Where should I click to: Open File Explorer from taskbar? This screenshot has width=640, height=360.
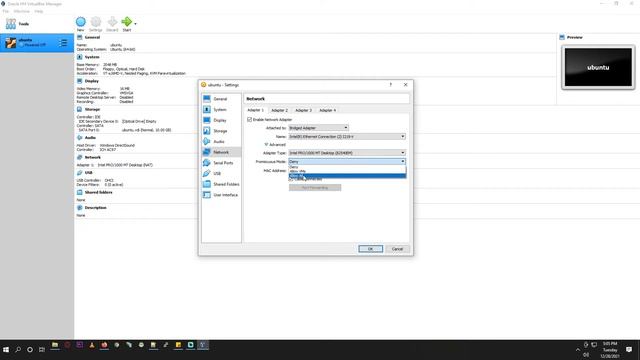click(x=55, y=345)
